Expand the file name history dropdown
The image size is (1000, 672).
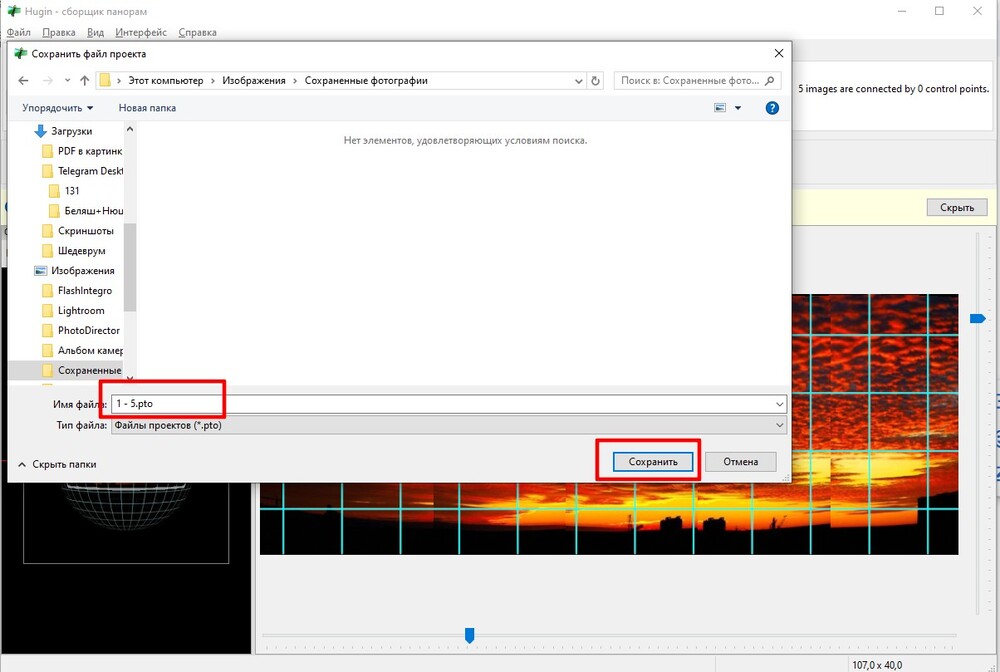click(779, 404)
